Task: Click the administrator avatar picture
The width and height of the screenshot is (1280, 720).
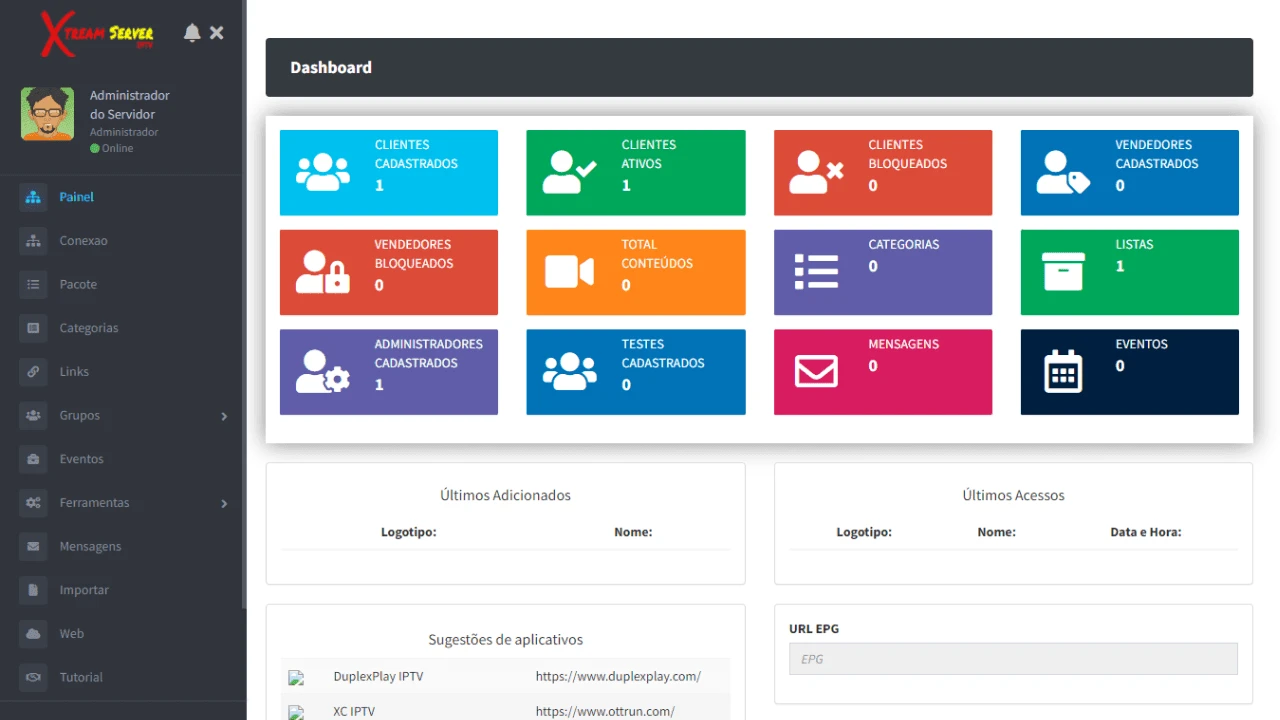Action: coord(47,114)
